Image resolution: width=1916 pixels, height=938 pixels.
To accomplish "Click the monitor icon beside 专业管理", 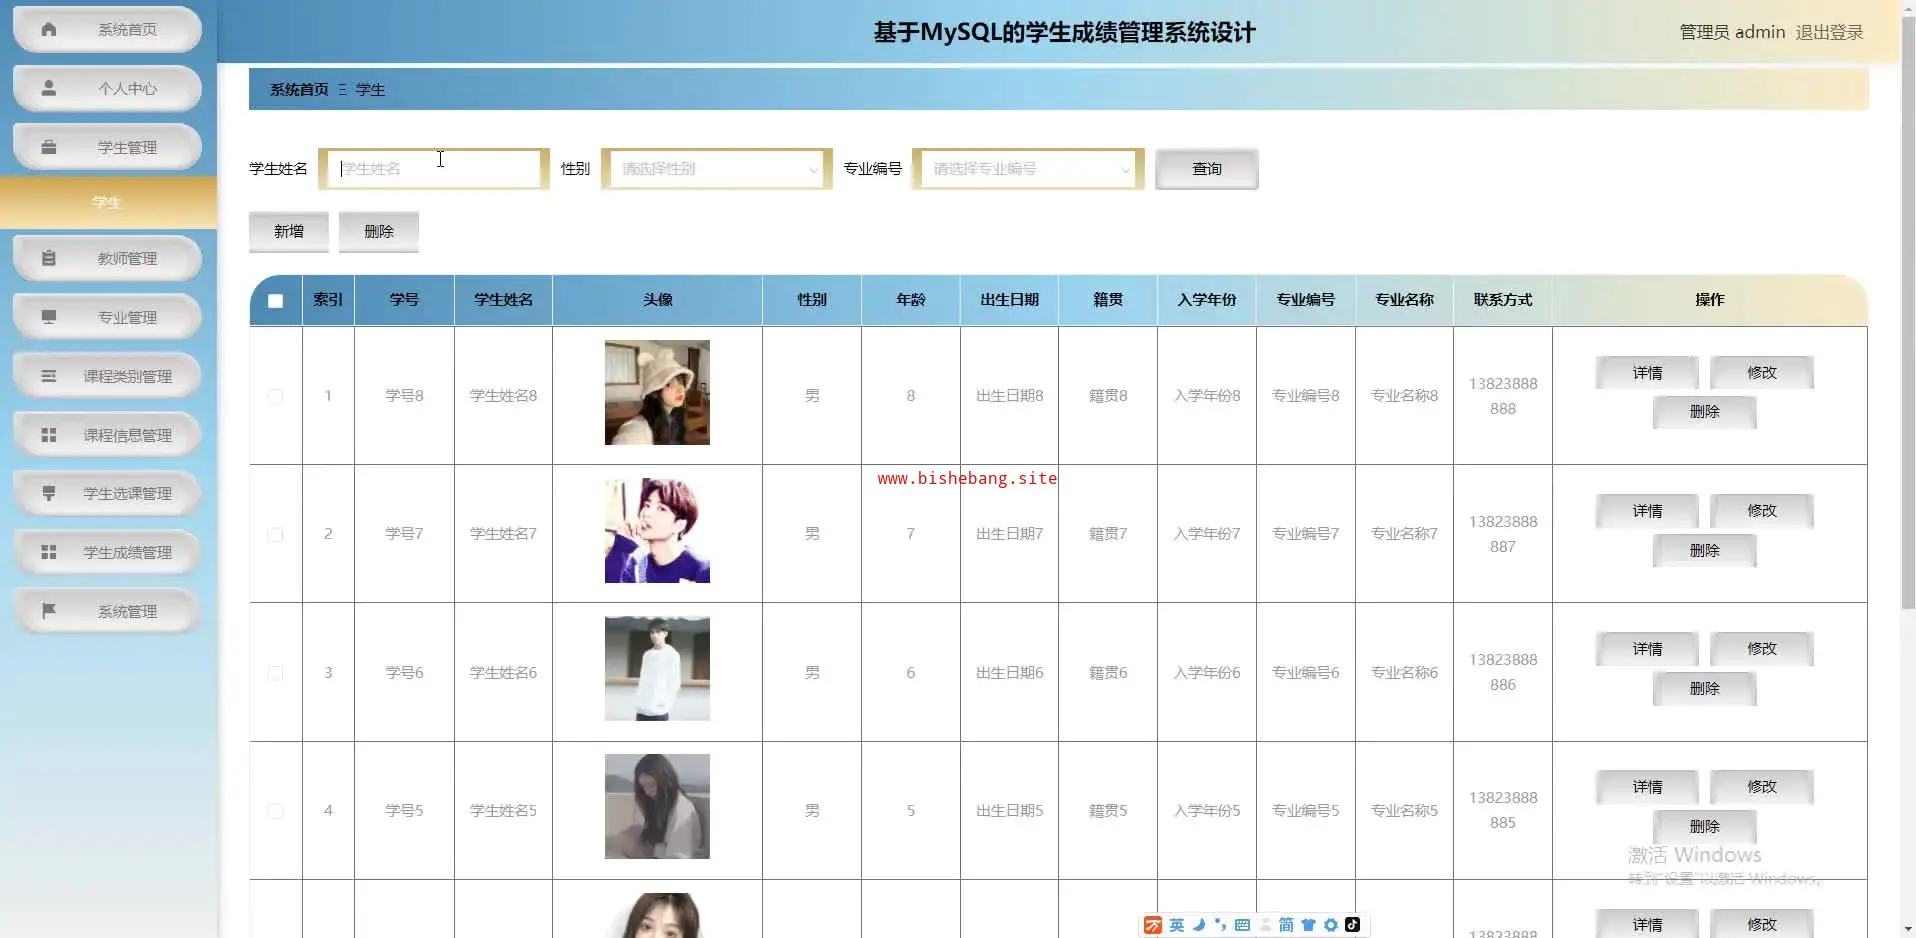I will pos(48,317).
